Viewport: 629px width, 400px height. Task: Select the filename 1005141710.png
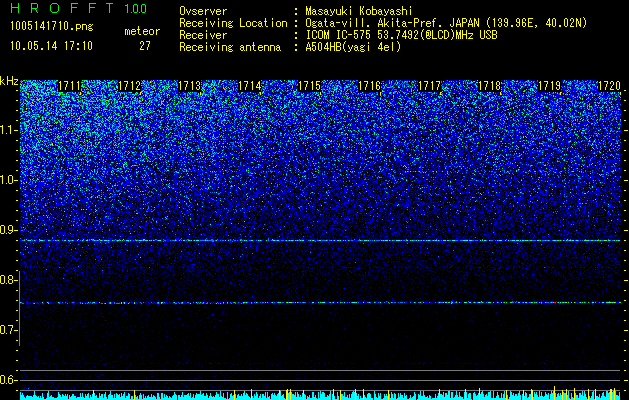(52, 27)
